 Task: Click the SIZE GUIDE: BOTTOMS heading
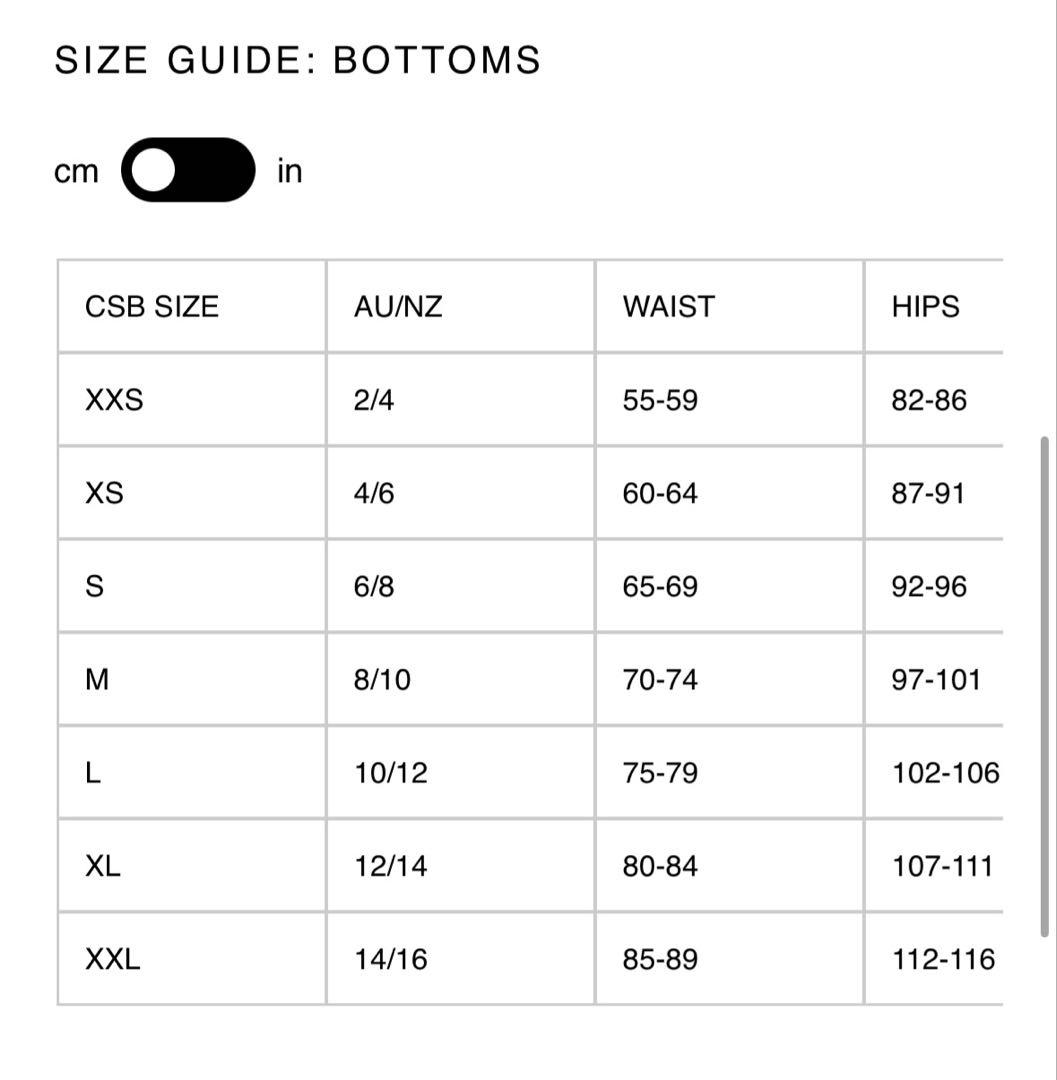click(297, 60)
